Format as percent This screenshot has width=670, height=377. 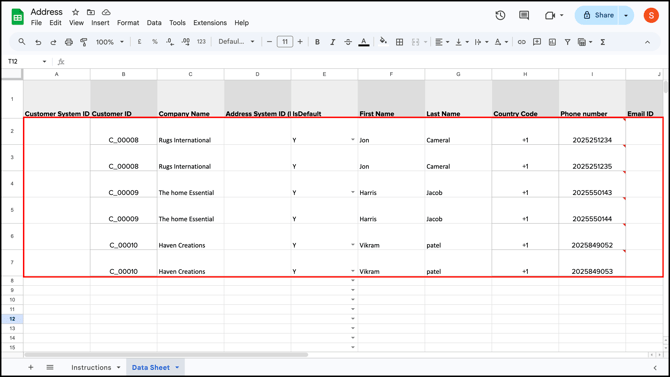coord(155,42)
